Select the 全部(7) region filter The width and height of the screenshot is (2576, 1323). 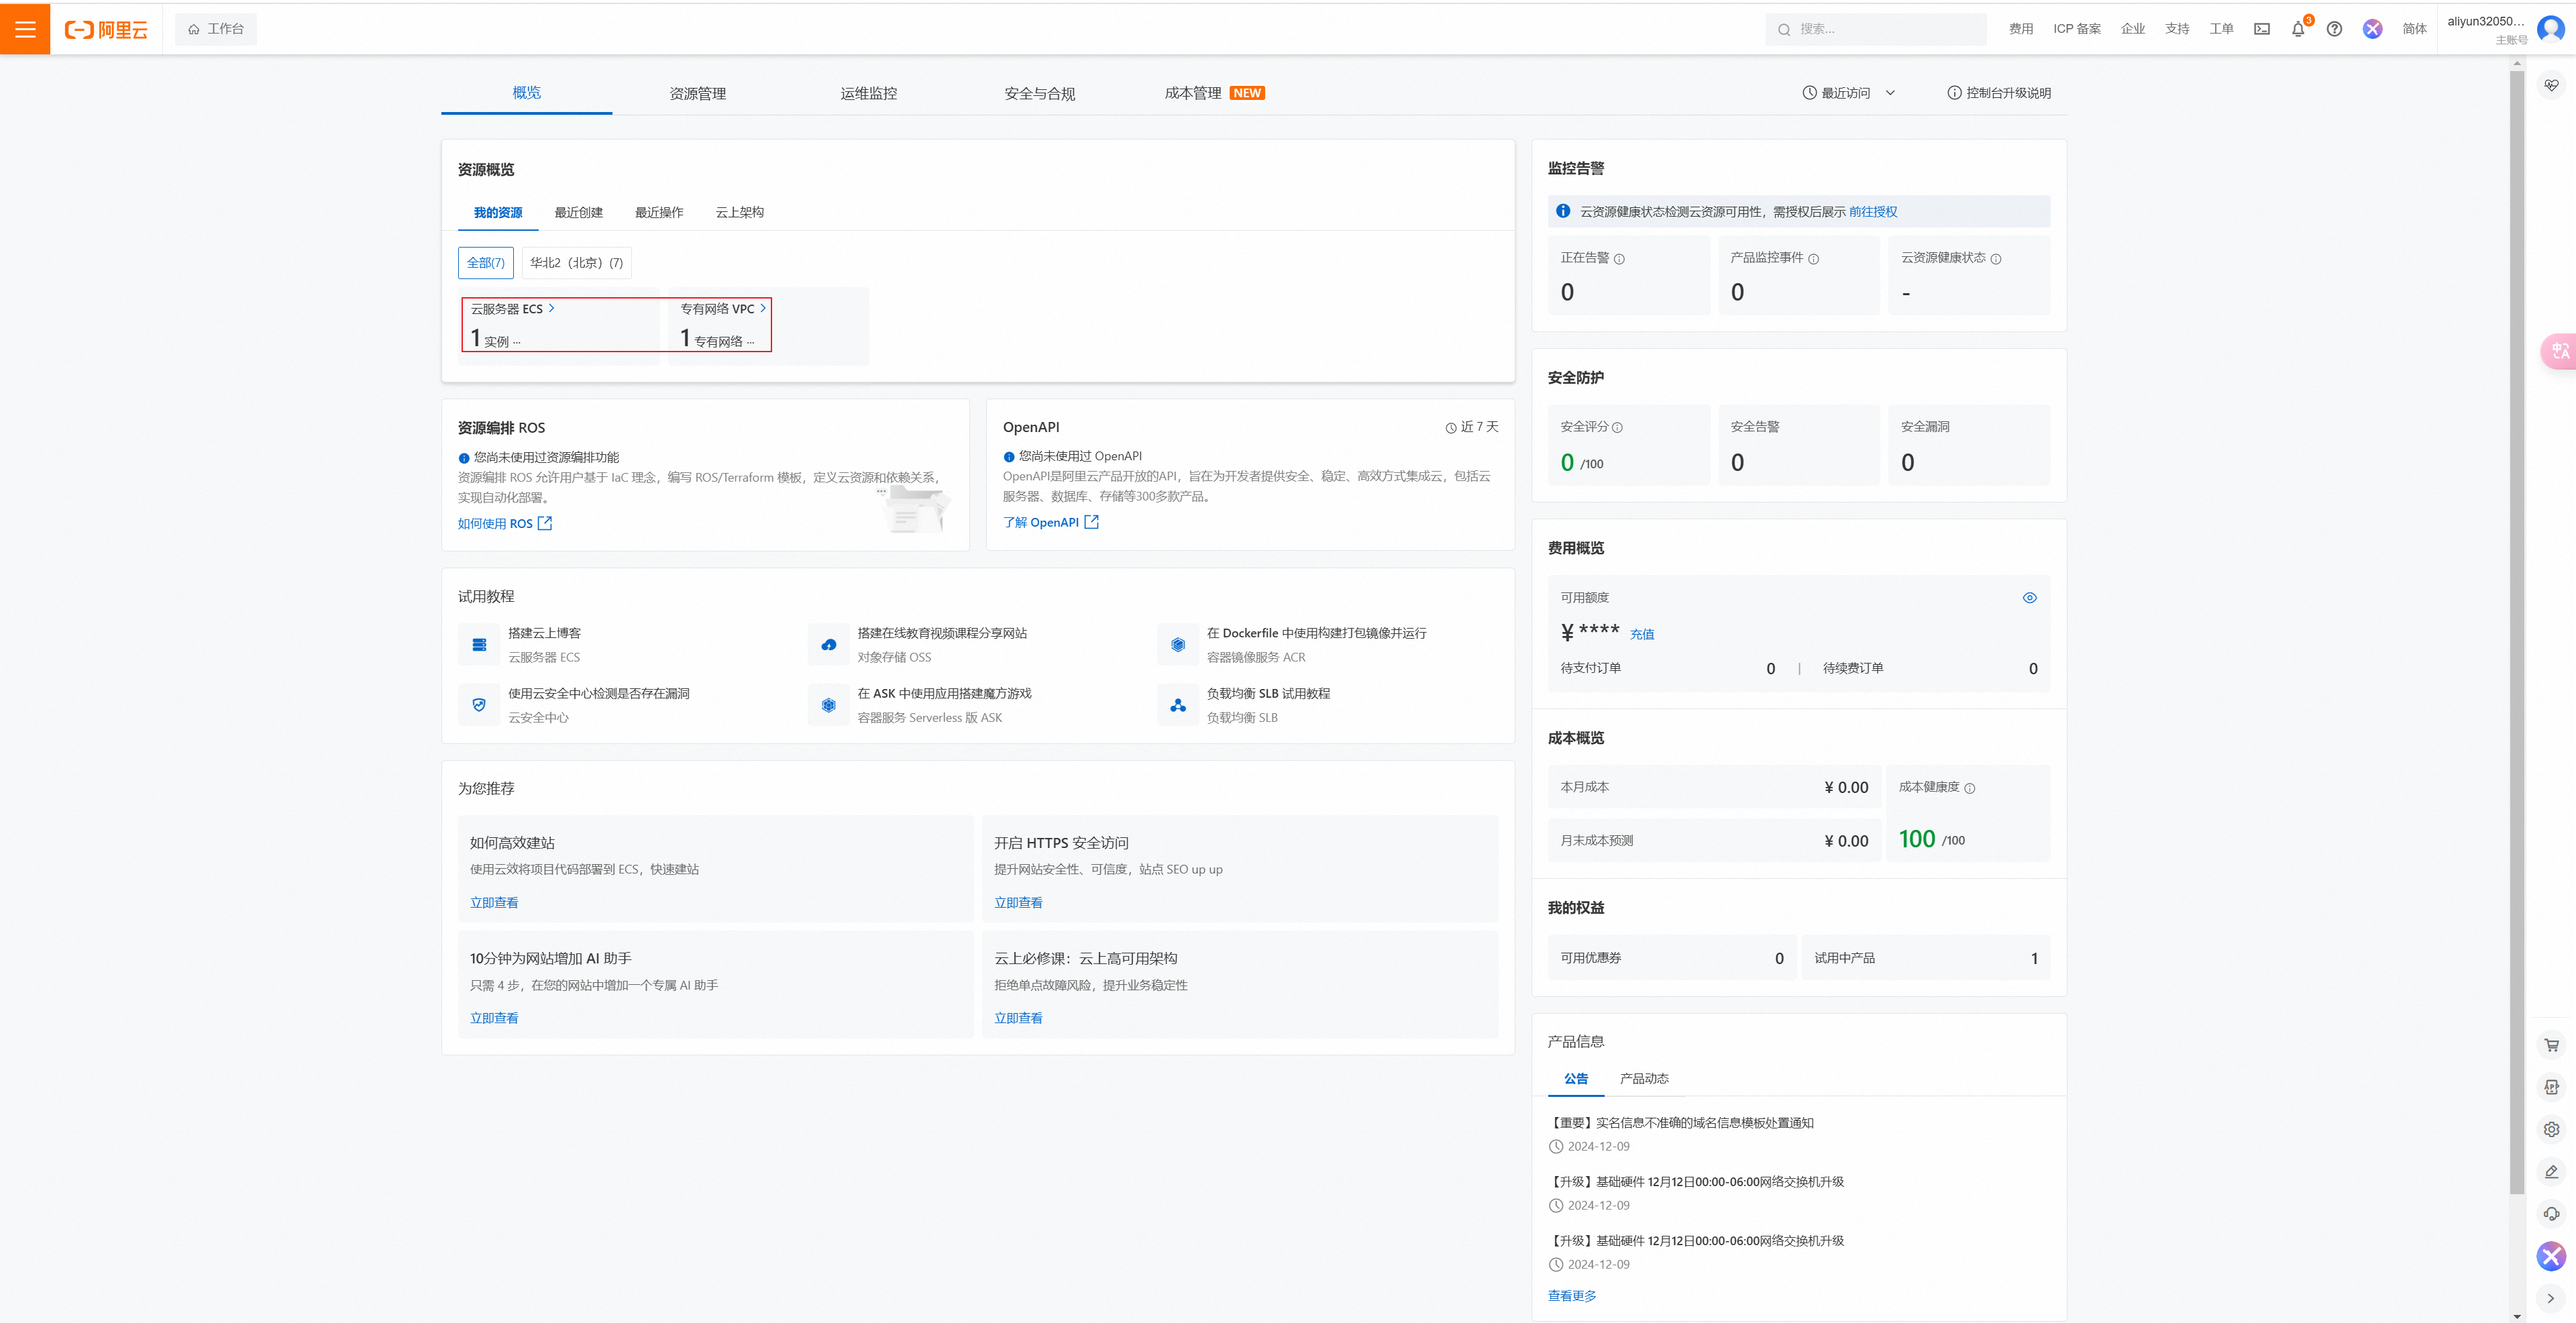point(486,263)
